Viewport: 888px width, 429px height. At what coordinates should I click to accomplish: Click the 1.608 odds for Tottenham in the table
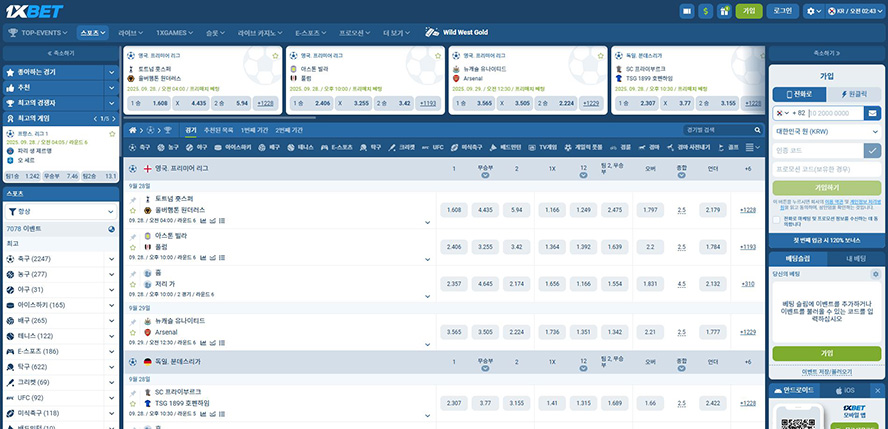(x=453, y=210)
